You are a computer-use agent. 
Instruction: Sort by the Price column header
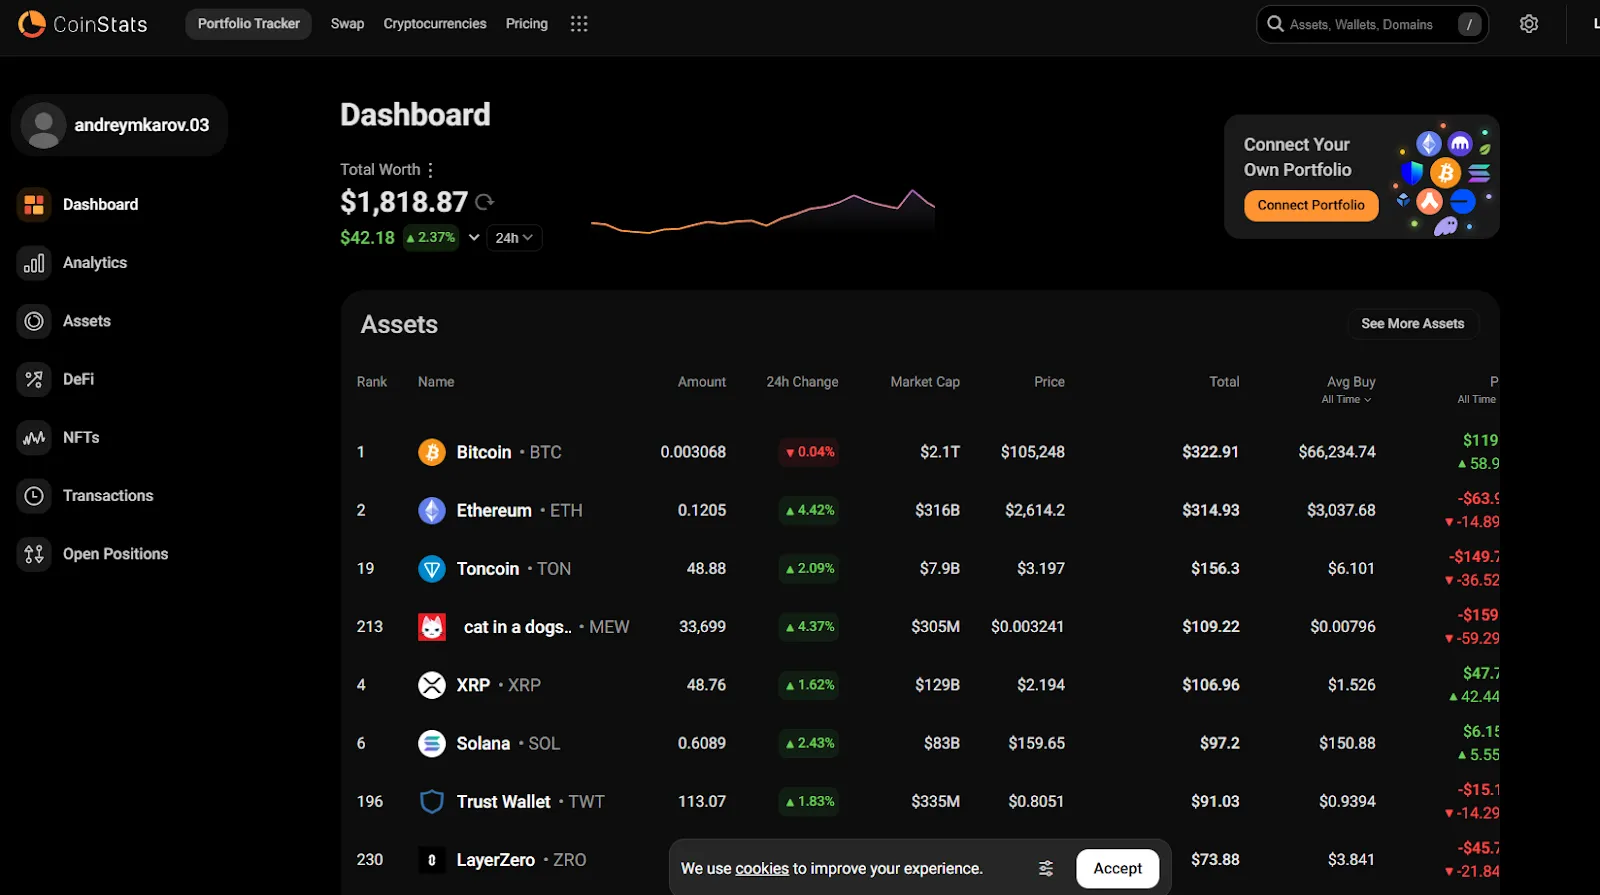coord(1049,382)
